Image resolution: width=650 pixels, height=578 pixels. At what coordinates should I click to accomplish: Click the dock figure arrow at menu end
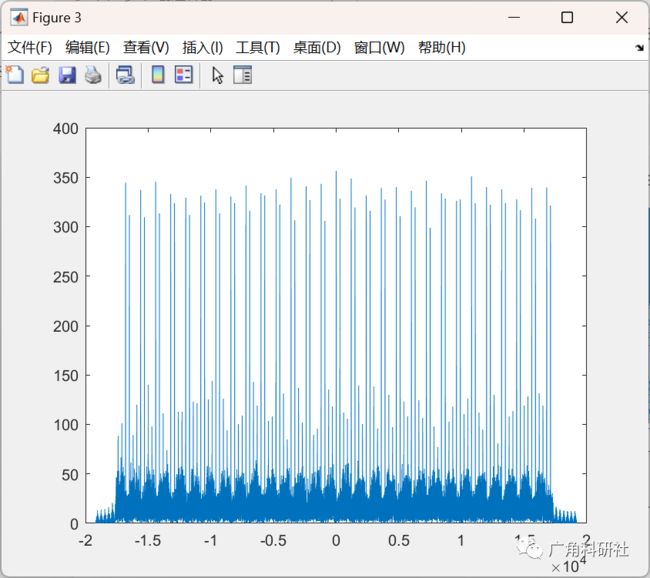pyautogui.click(x=639, y=48)
